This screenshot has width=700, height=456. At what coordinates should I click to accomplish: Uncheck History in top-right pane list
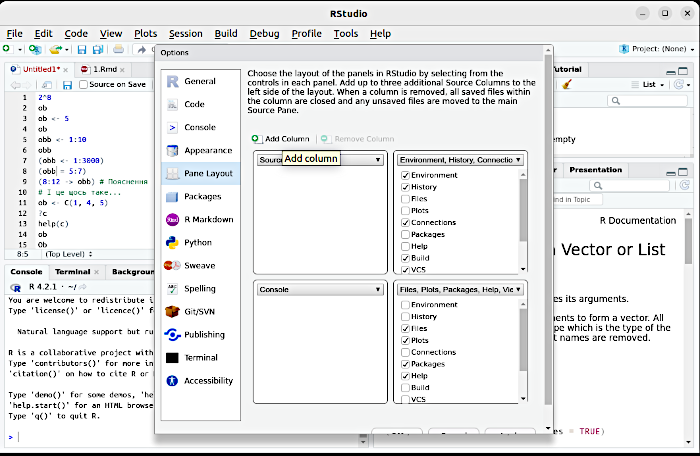click(x=405, y=187)
